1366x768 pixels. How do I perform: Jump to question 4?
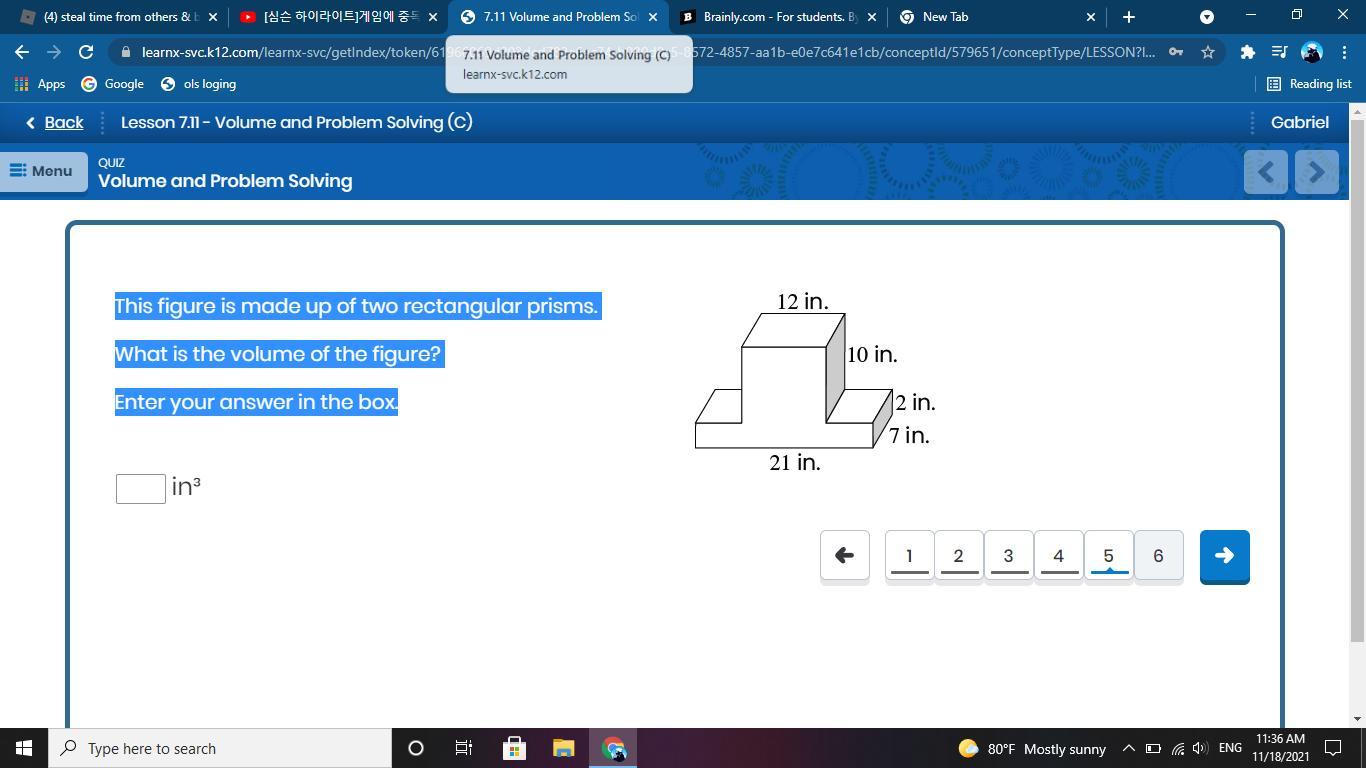tap(1059, 555)
